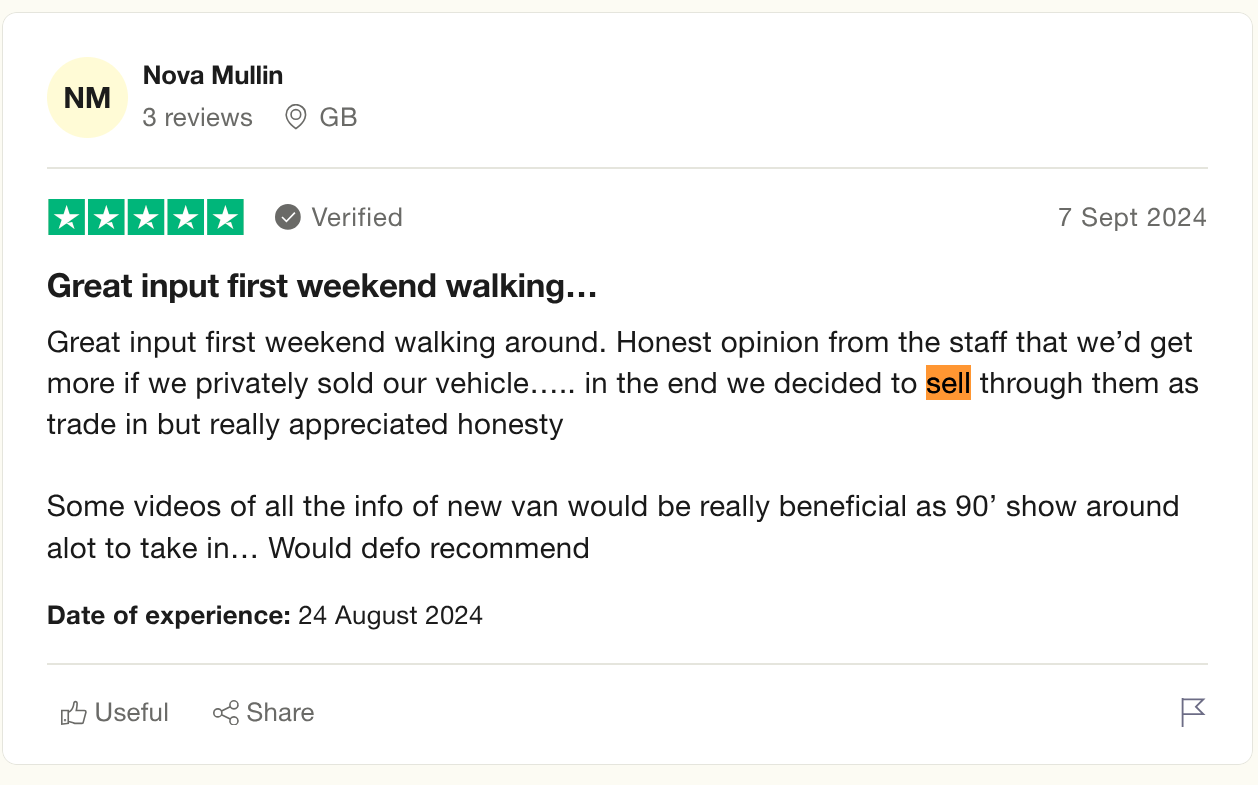This screenshot has width=1258, height=785.
Task: Click the Verified checkmark badge icon
Action: (288, 217)
